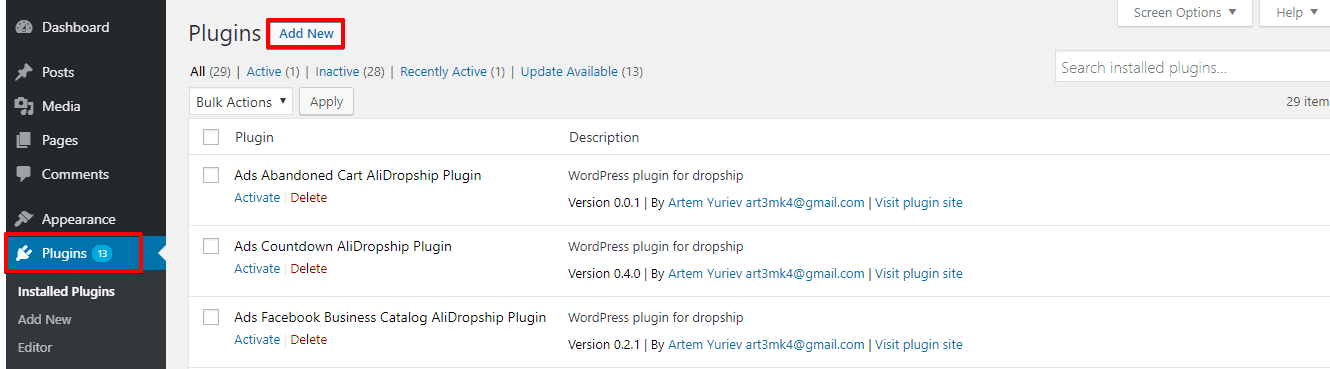Toggle the select-all checkbox in table header
The image size is (1330, 369).
click(x=211, y=137)
